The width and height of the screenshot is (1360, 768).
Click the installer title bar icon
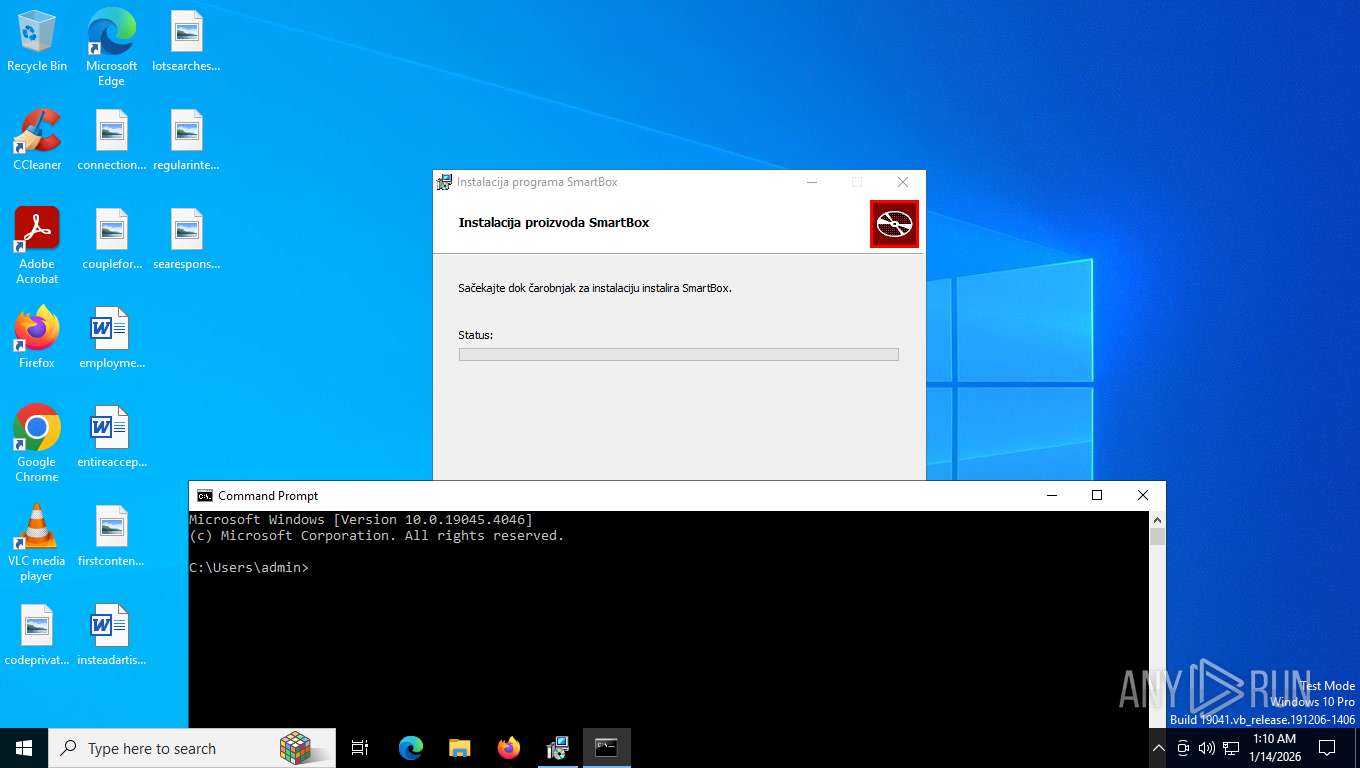coord(444,182)
